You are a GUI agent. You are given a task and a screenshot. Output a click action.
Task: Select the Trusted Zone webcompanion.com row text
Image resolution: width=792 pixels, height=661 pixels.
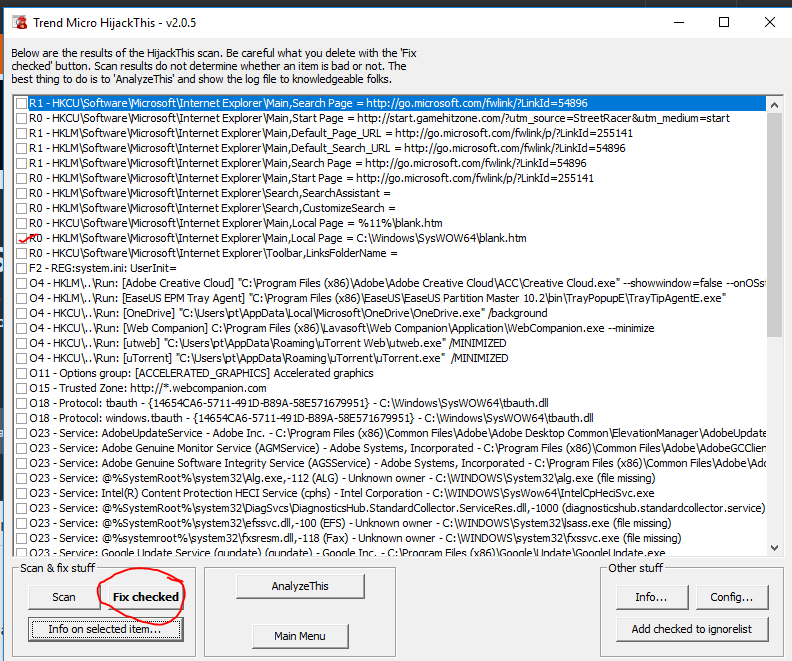[x=147, y=389]
